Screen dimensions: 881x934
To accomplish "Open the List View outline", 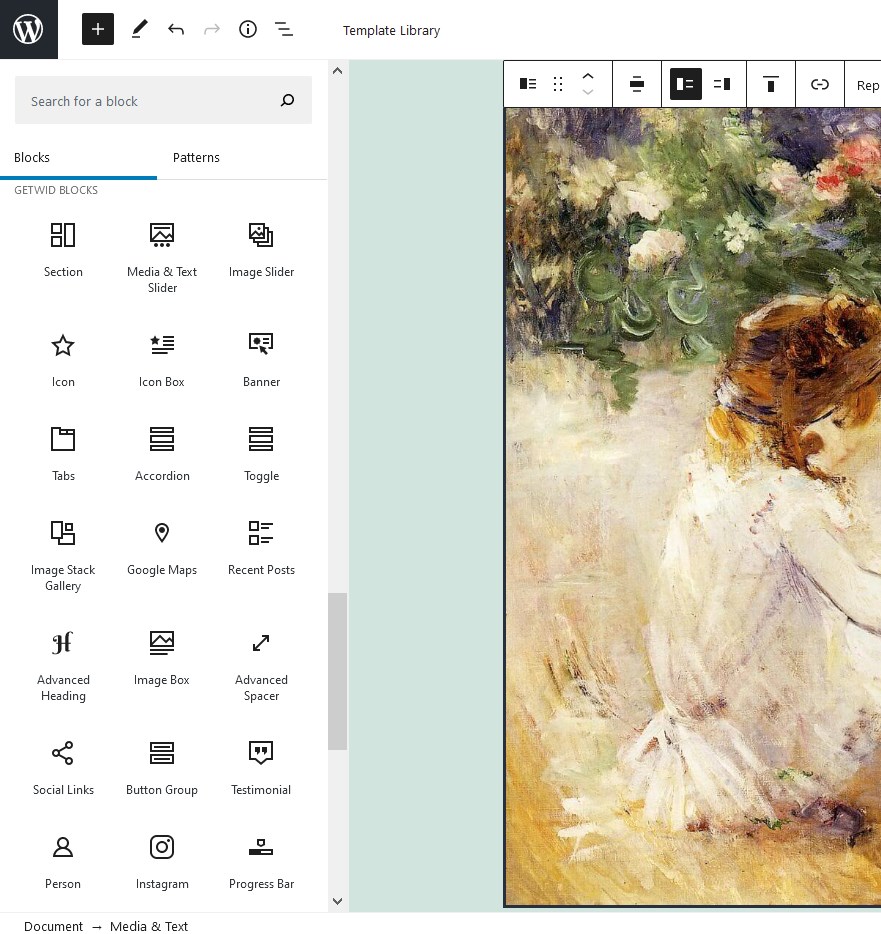I will coord(284,29).
